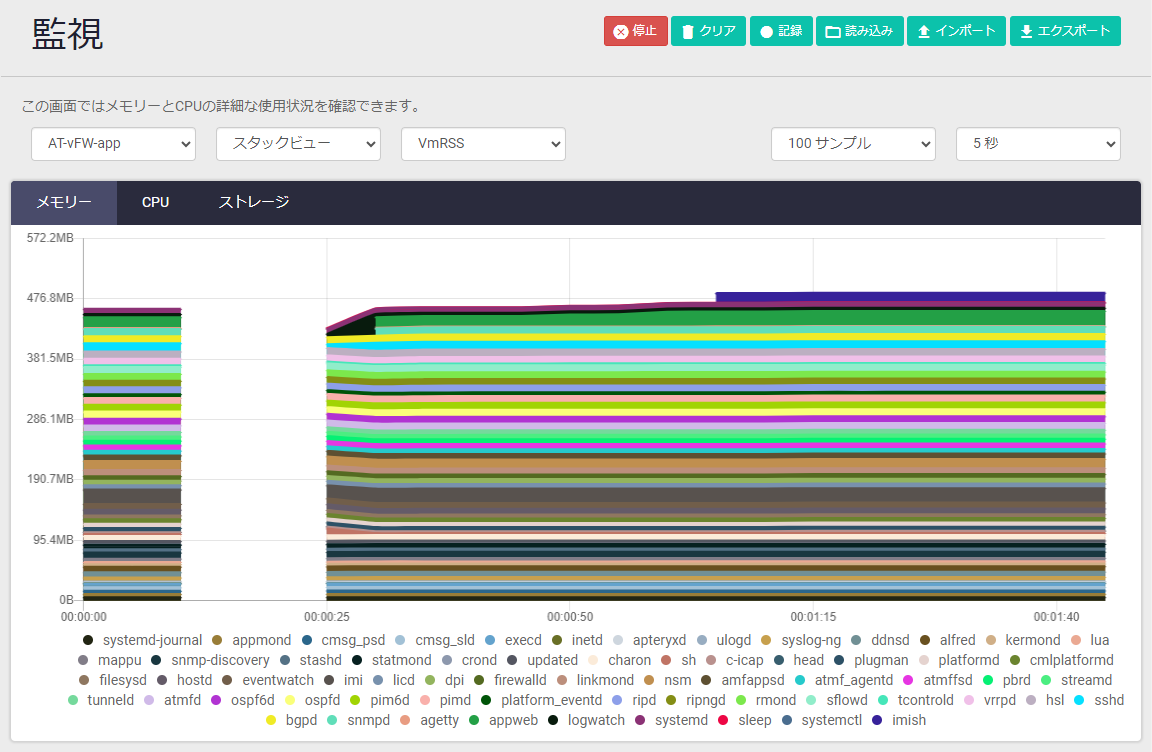Toggle syslog-ng legend entry
1152x752 pixels.
801,640
